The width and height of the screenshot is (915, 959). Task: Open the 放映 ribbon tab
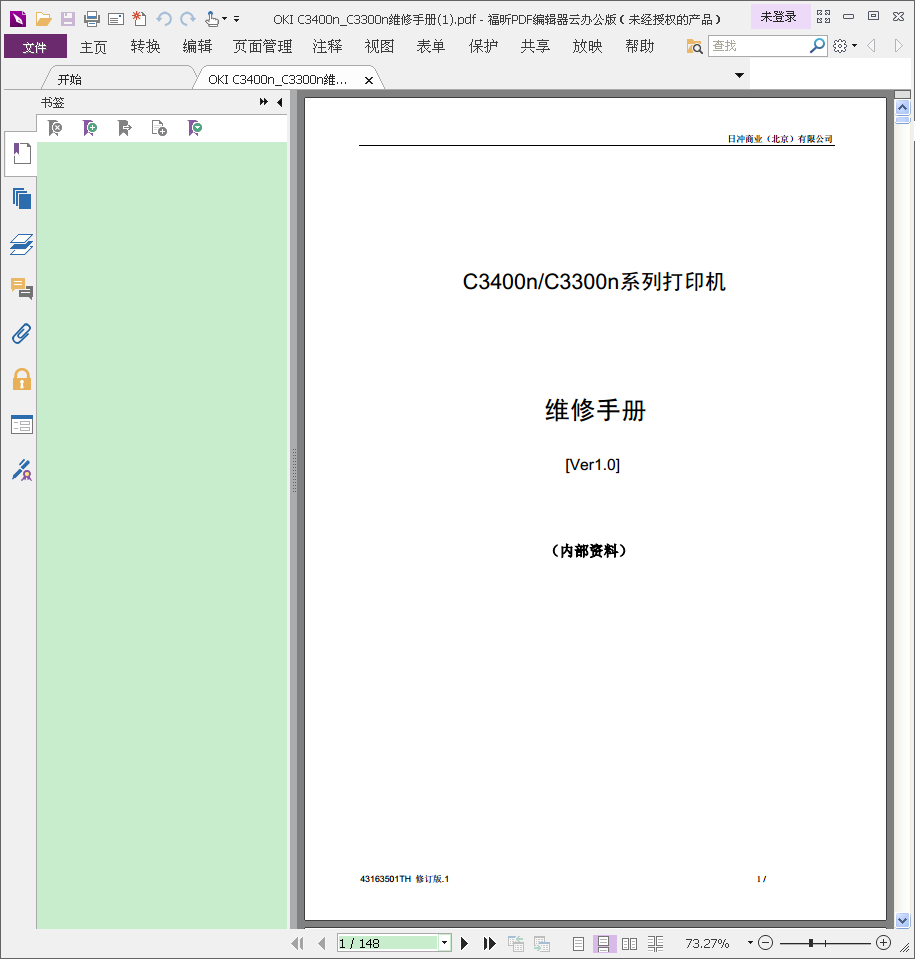point(587,46)
